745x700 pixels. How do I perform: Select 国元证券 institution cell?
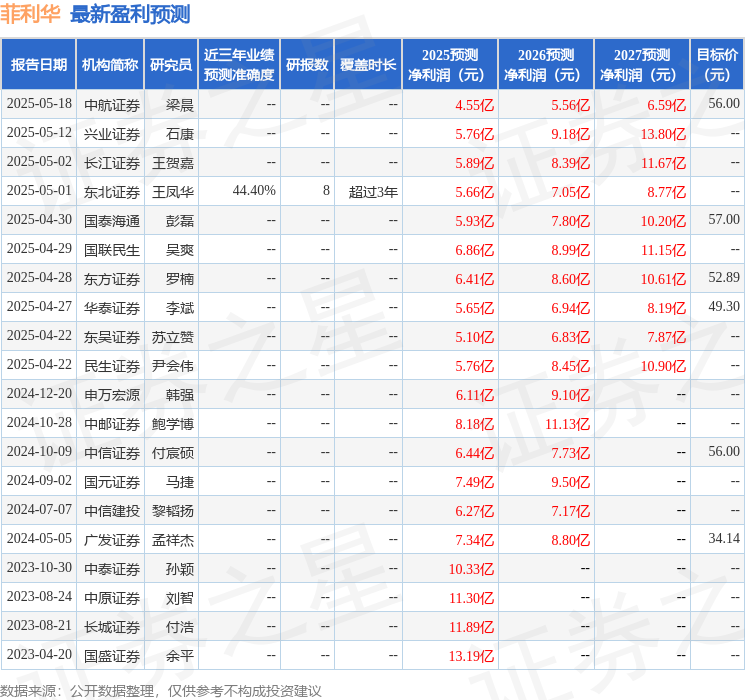(112, 482)
